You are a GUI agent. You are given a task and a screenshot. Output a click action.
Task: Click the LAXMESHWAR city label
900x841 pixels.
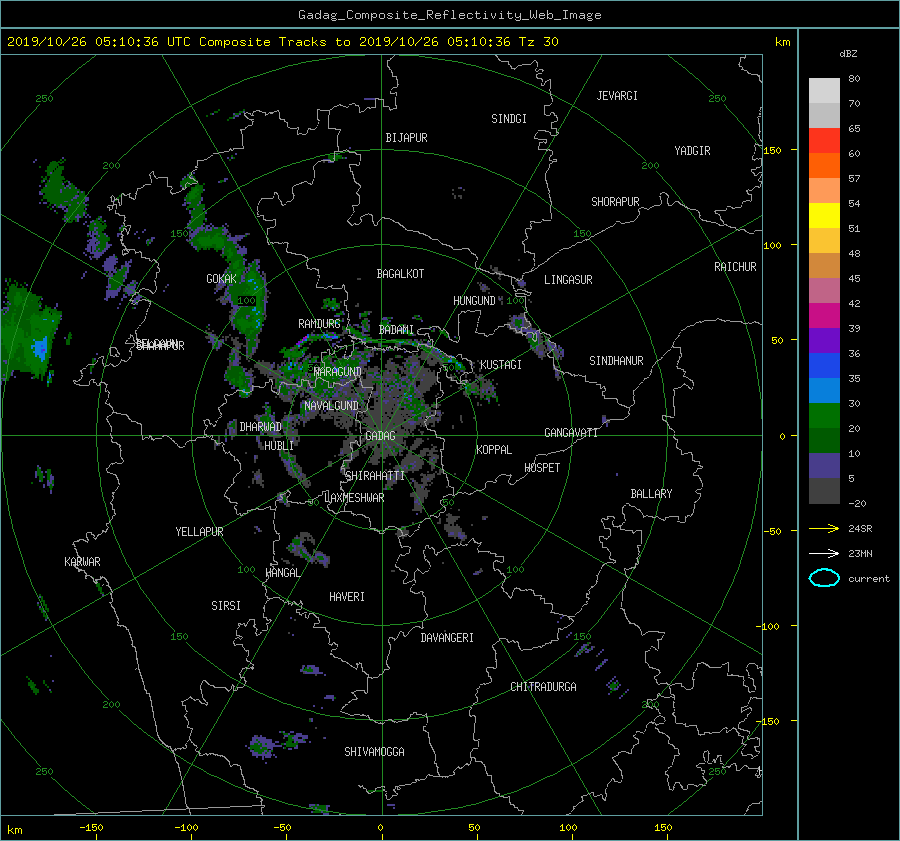tap(354, 498)
